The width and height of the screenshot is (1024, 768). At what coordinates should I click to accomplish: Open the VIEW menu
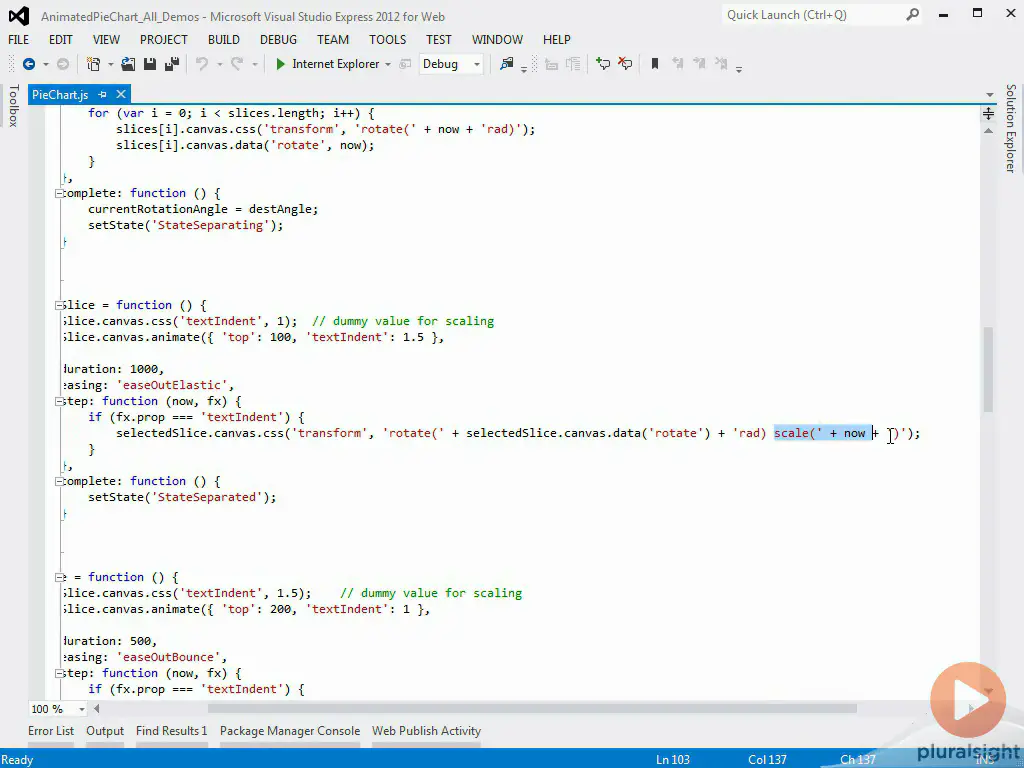pyautogui.click(x=106, y=40)
